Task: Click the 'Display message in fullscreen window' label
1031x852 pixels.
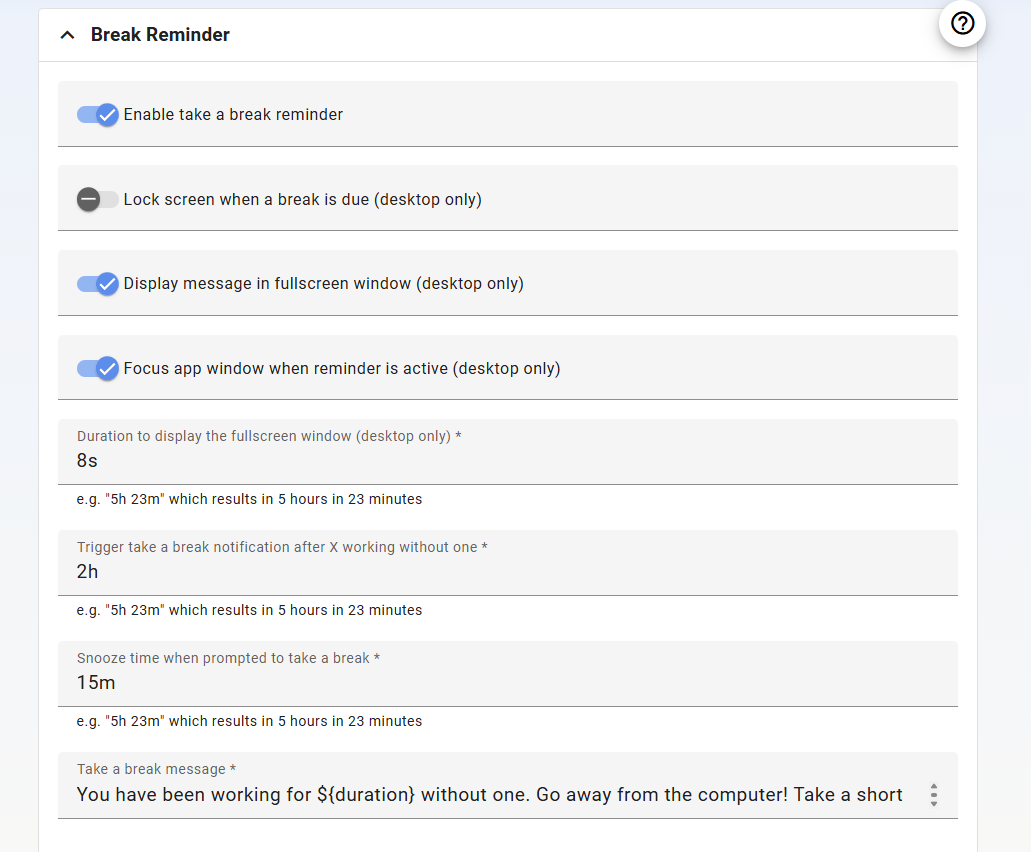Action: (324, 283)
